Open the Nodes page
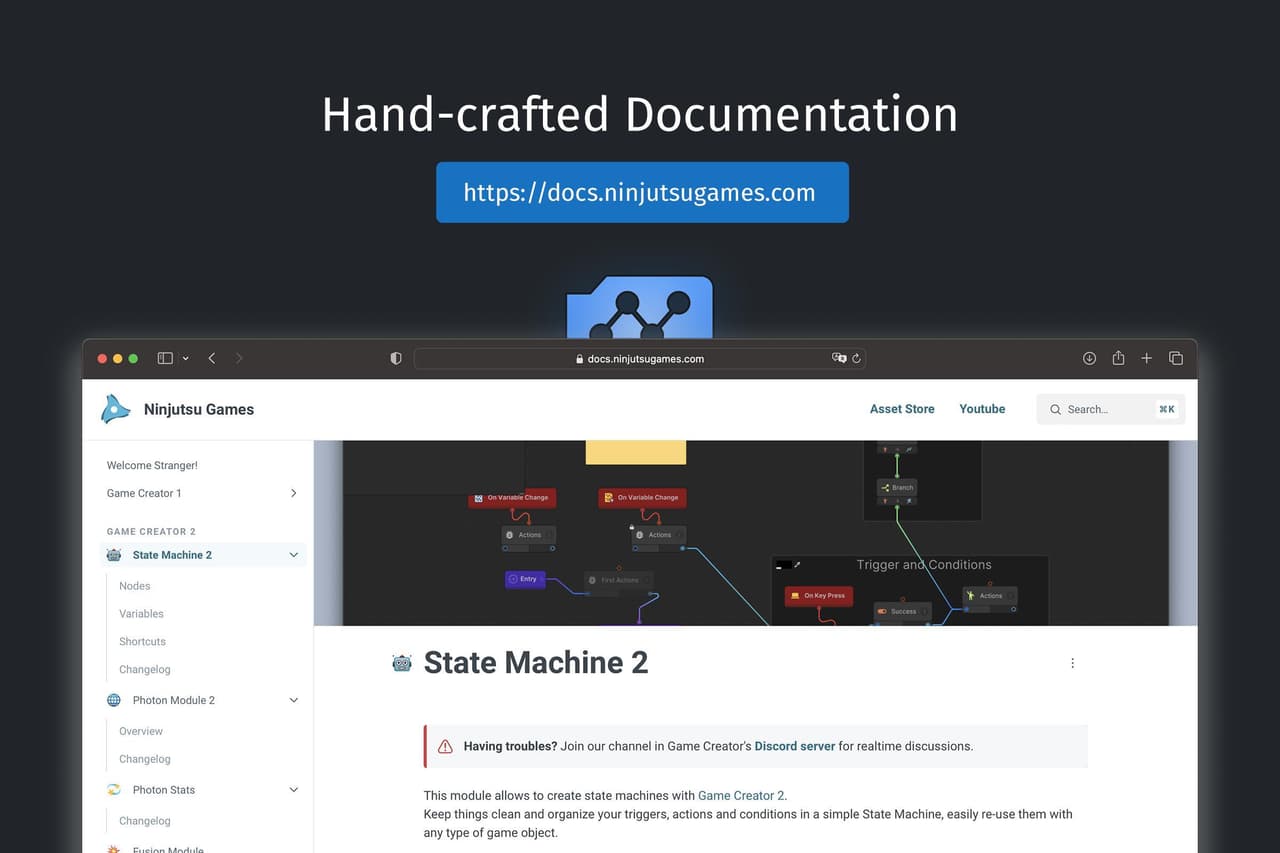 [x=134, y=586]
